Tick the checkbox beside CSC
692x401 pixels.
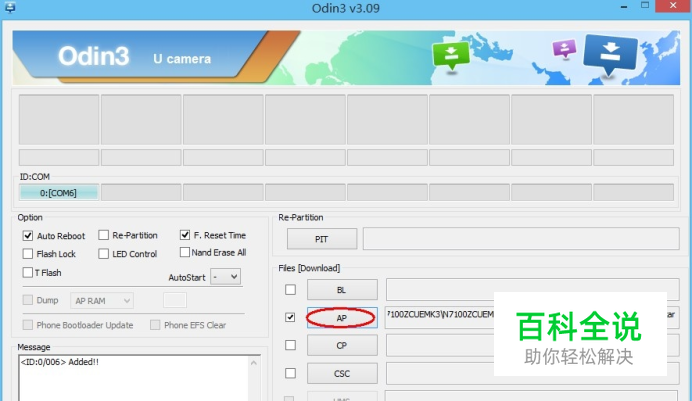pos(290,373)
